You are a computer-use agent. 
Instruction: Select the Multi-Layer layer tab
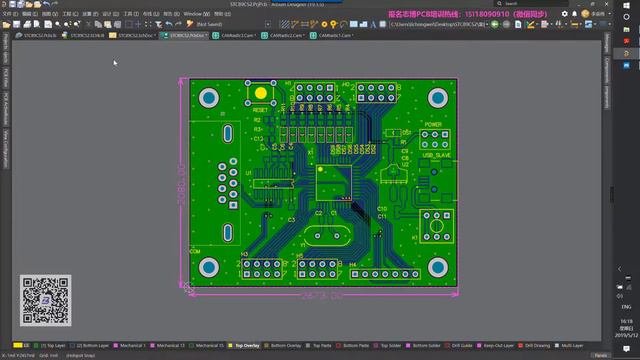pyautogui.click(x=569, y=346)
